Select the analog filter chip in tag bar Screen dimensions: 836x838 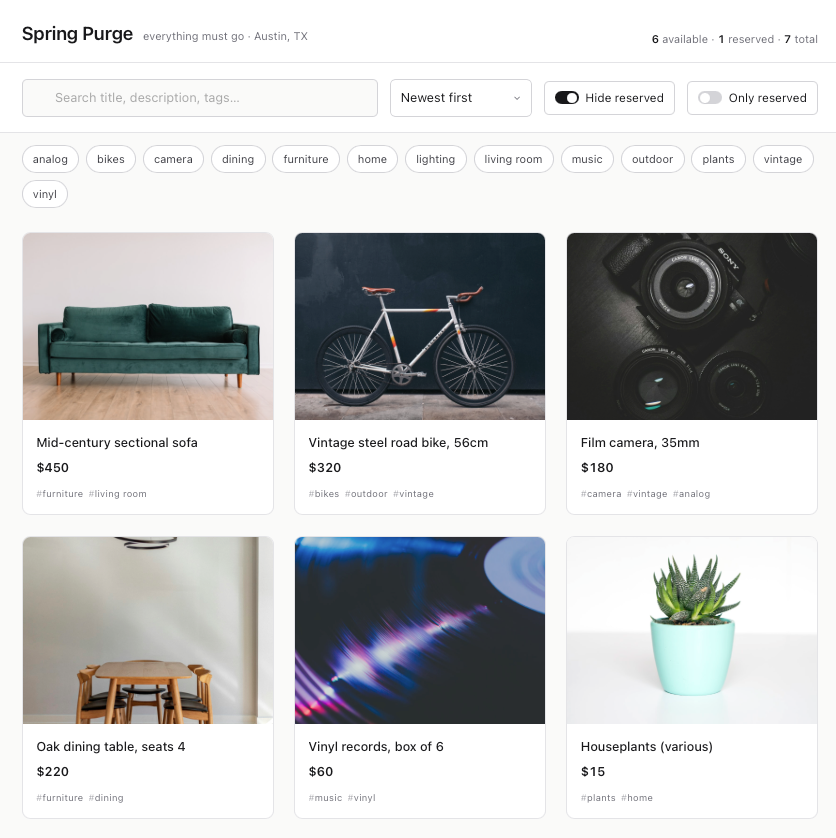[50, 159]
